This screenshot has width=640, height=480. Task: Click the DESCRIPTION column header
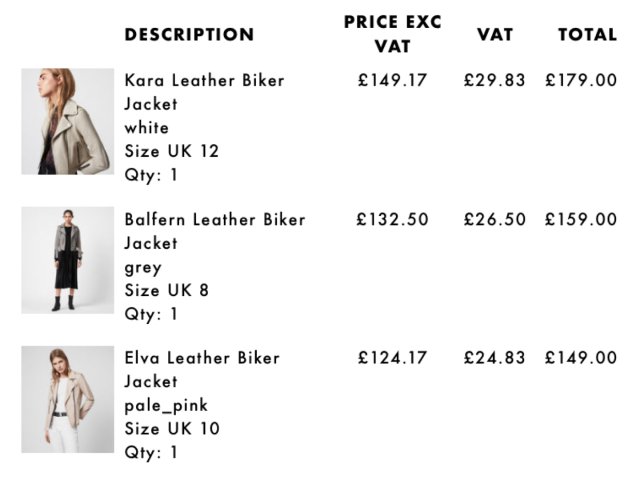[189, 35]
